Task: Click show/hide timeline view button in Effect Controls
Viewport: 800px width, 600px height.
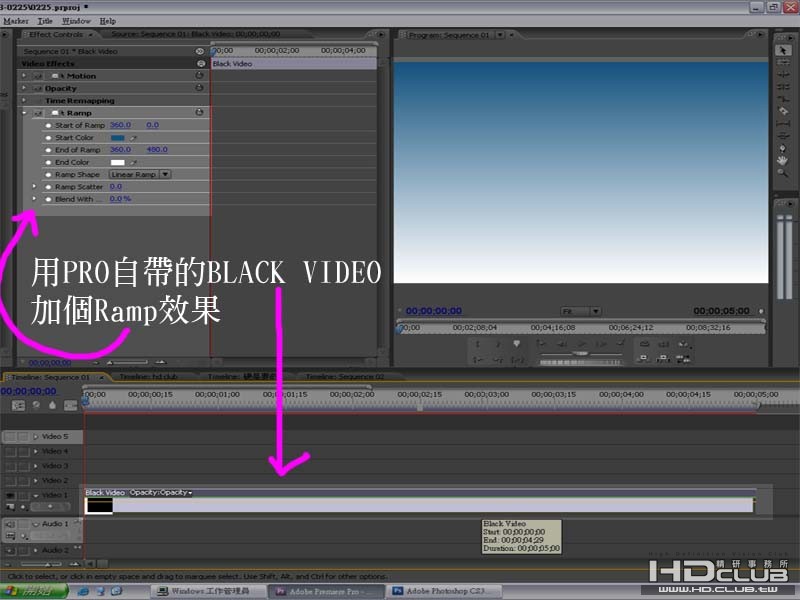Action: (x=199, y=51)
